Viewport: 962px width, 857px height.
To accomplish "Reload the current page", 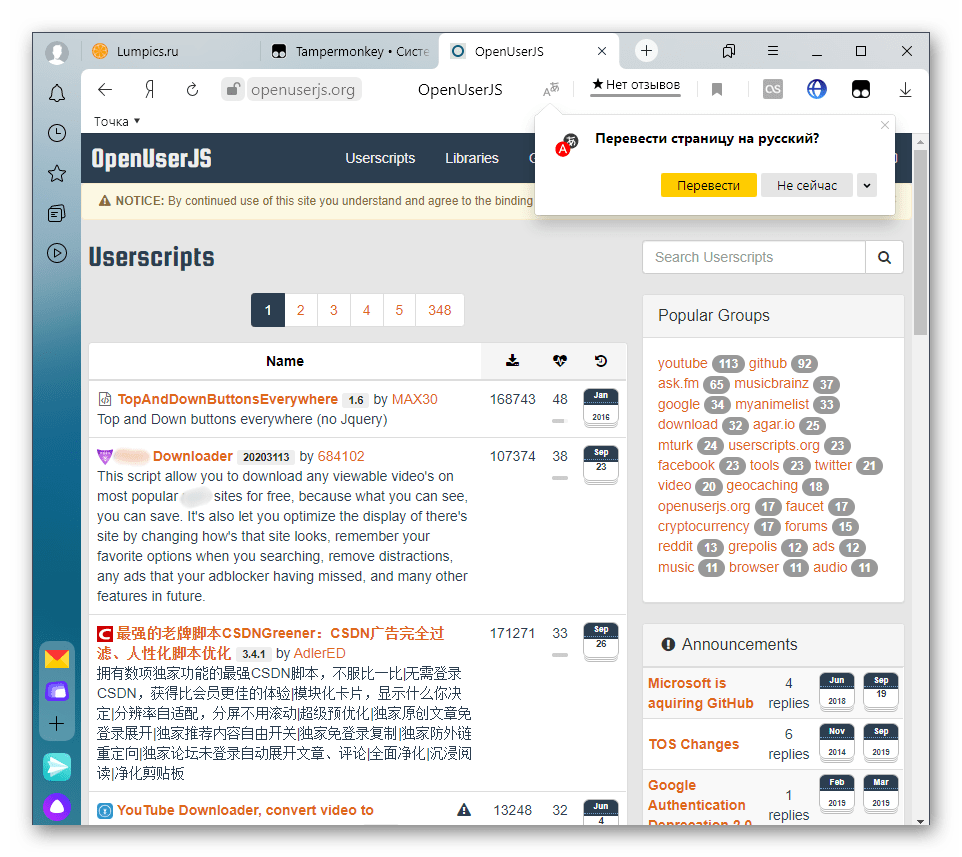I will pyautogui.click(x=193, y=90).
